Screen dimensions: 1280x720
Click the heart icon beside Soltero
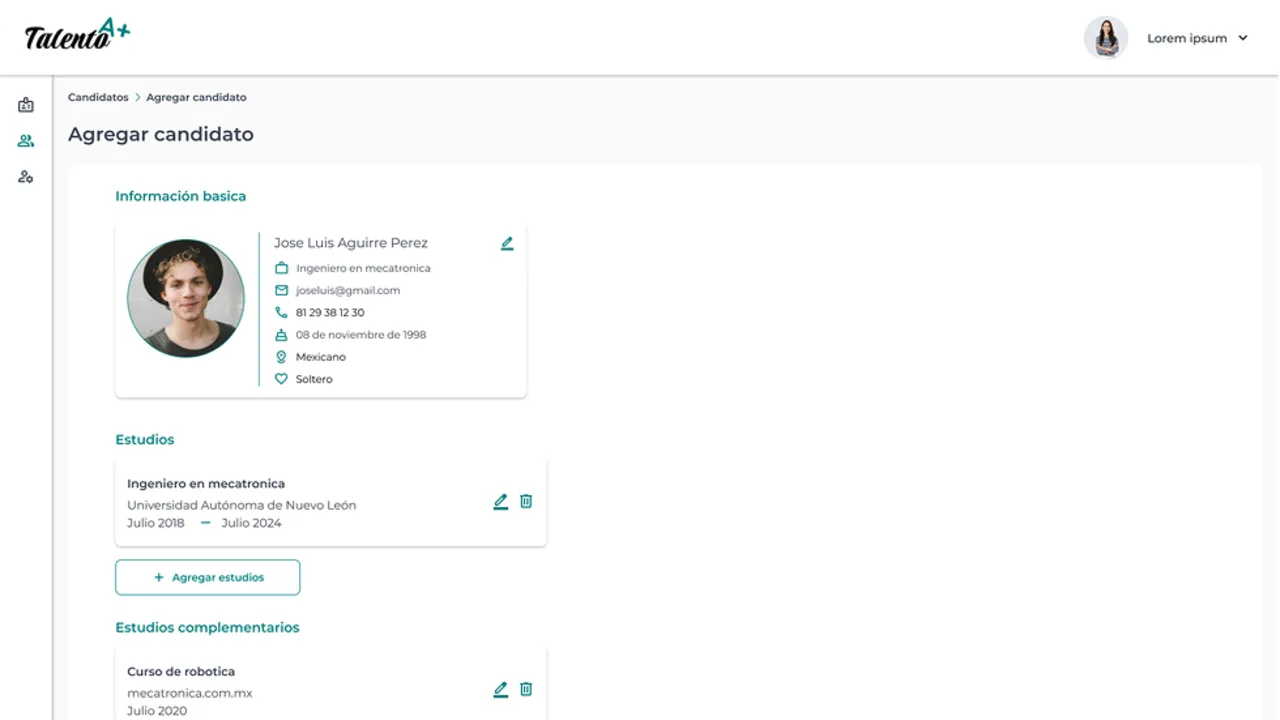pos(281,379)
